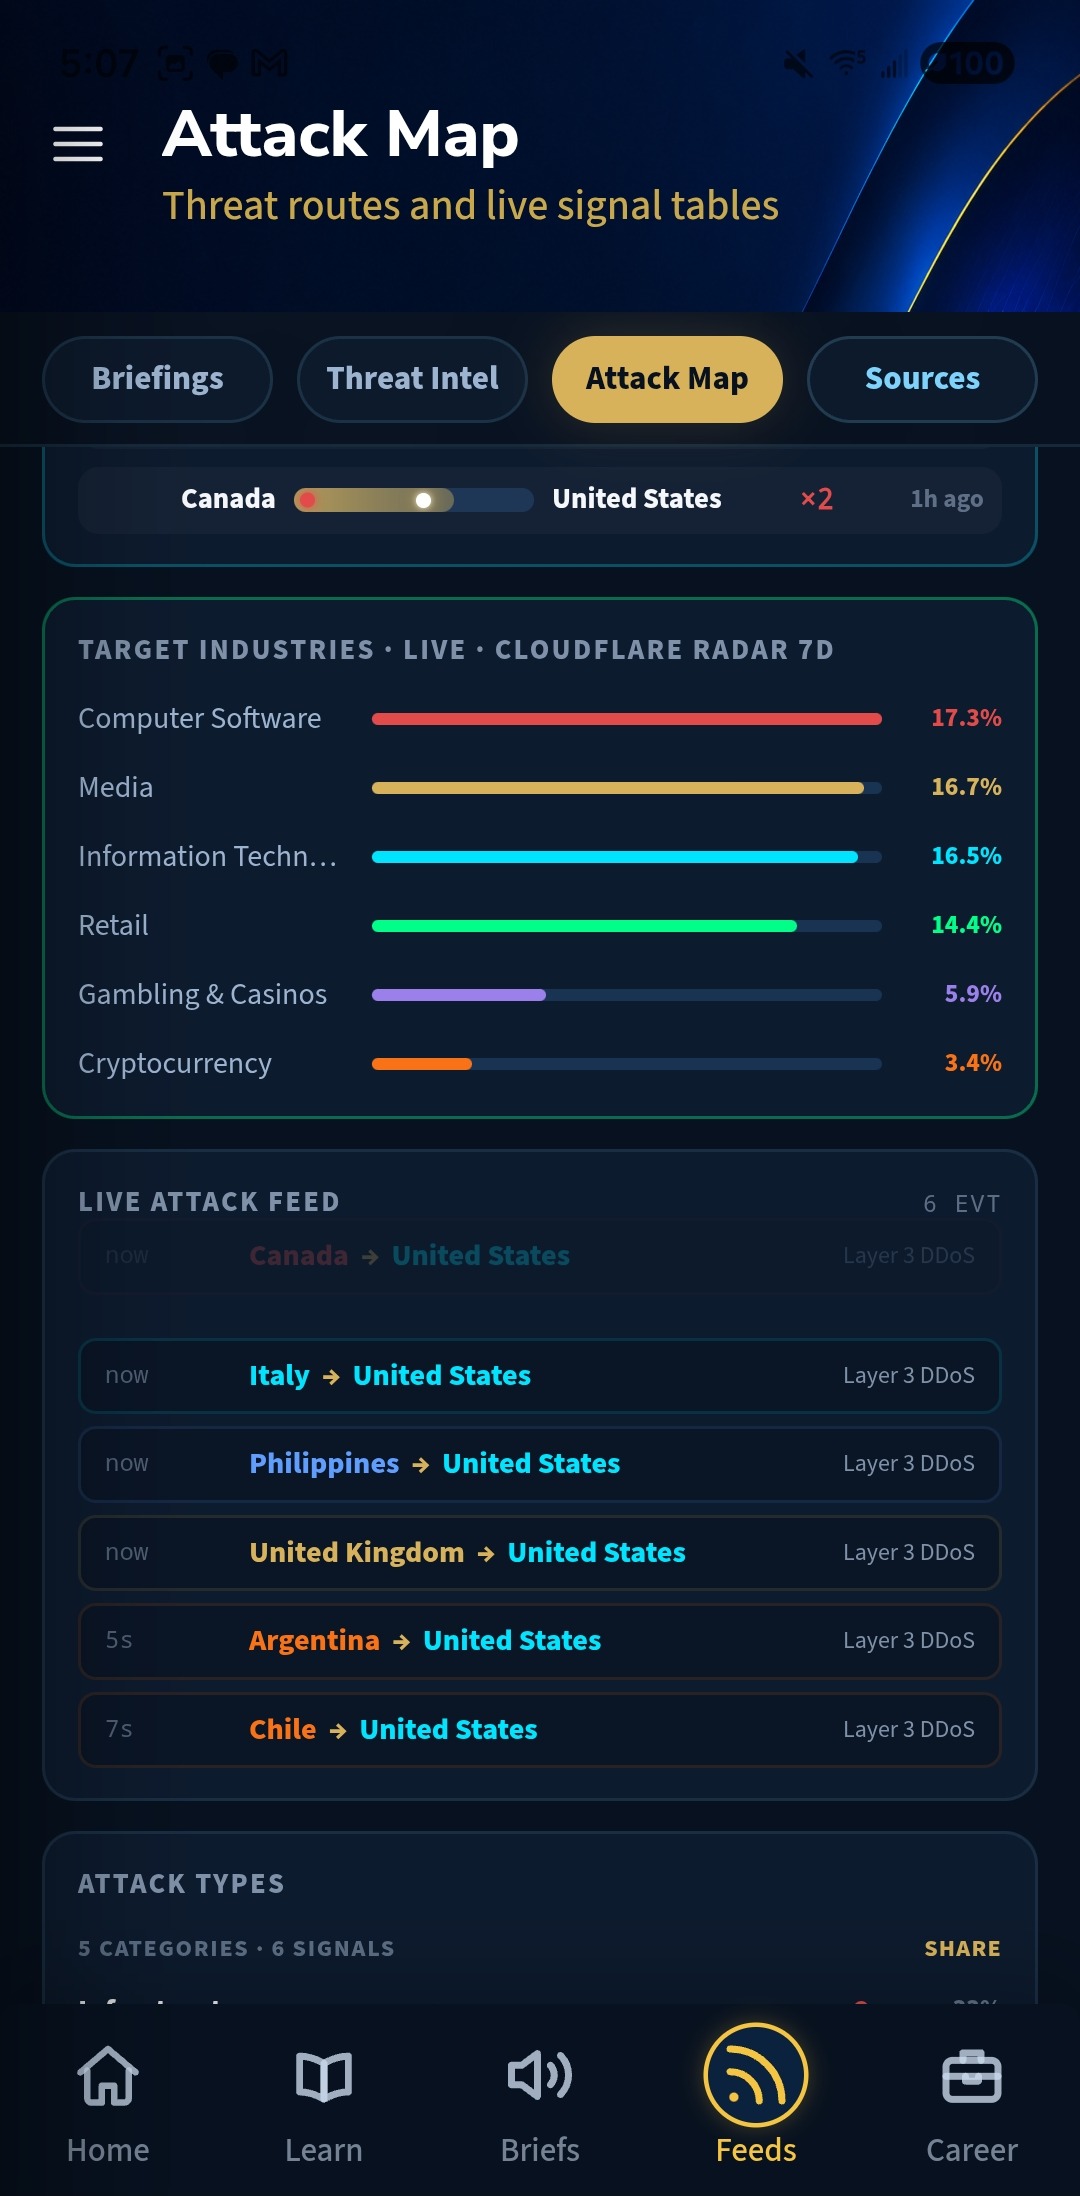Screen dimensions: 1080x2196
Task: Open the Learn book icon
Action: point(324,2077)
